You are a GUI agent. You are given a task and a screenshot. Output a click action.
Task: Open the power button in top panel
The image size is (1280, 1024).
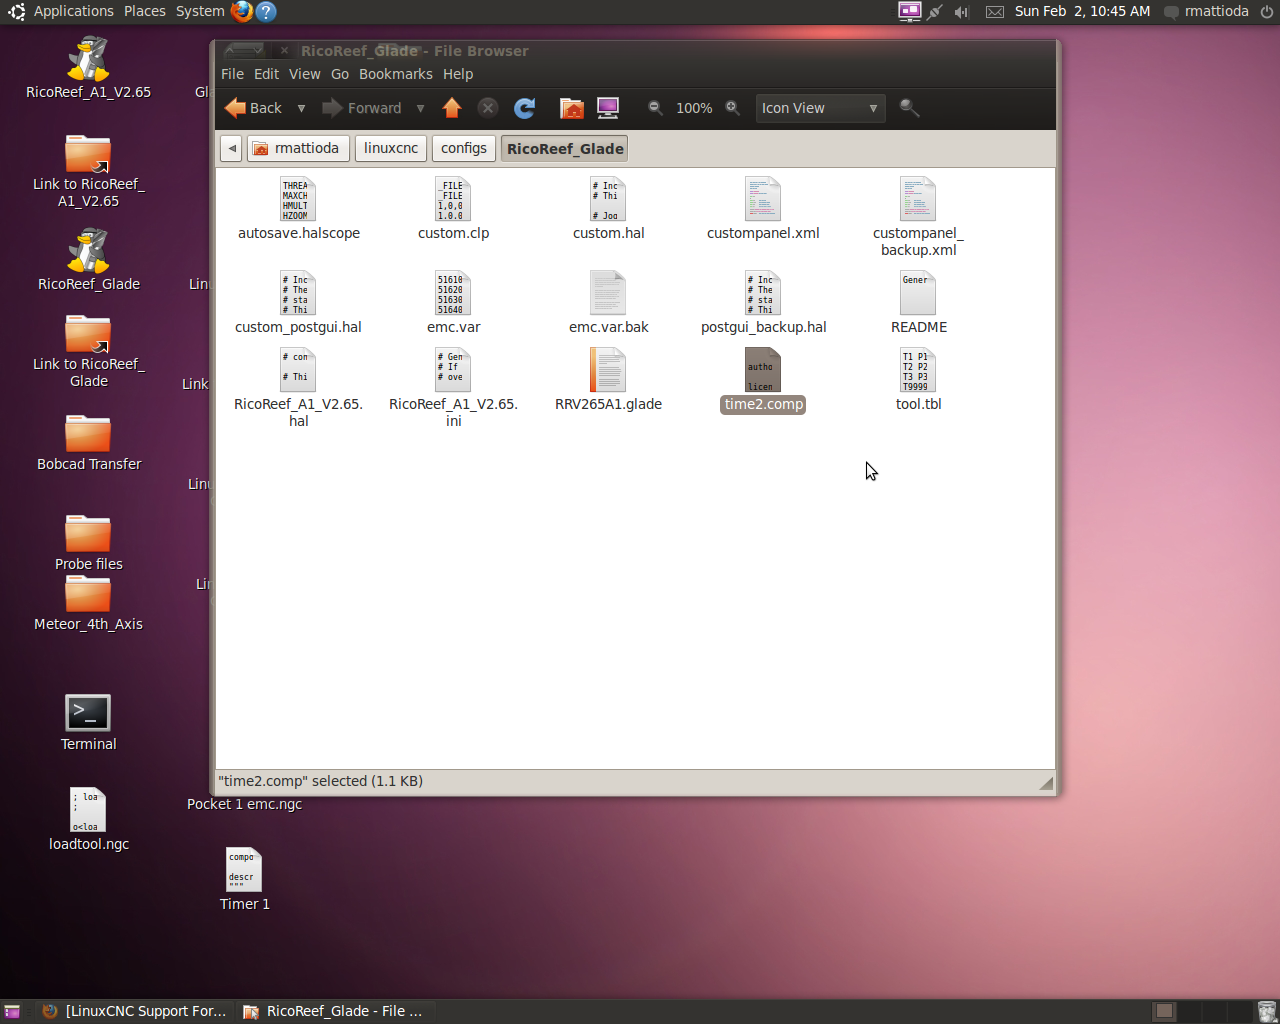[x=1266, y=11]
